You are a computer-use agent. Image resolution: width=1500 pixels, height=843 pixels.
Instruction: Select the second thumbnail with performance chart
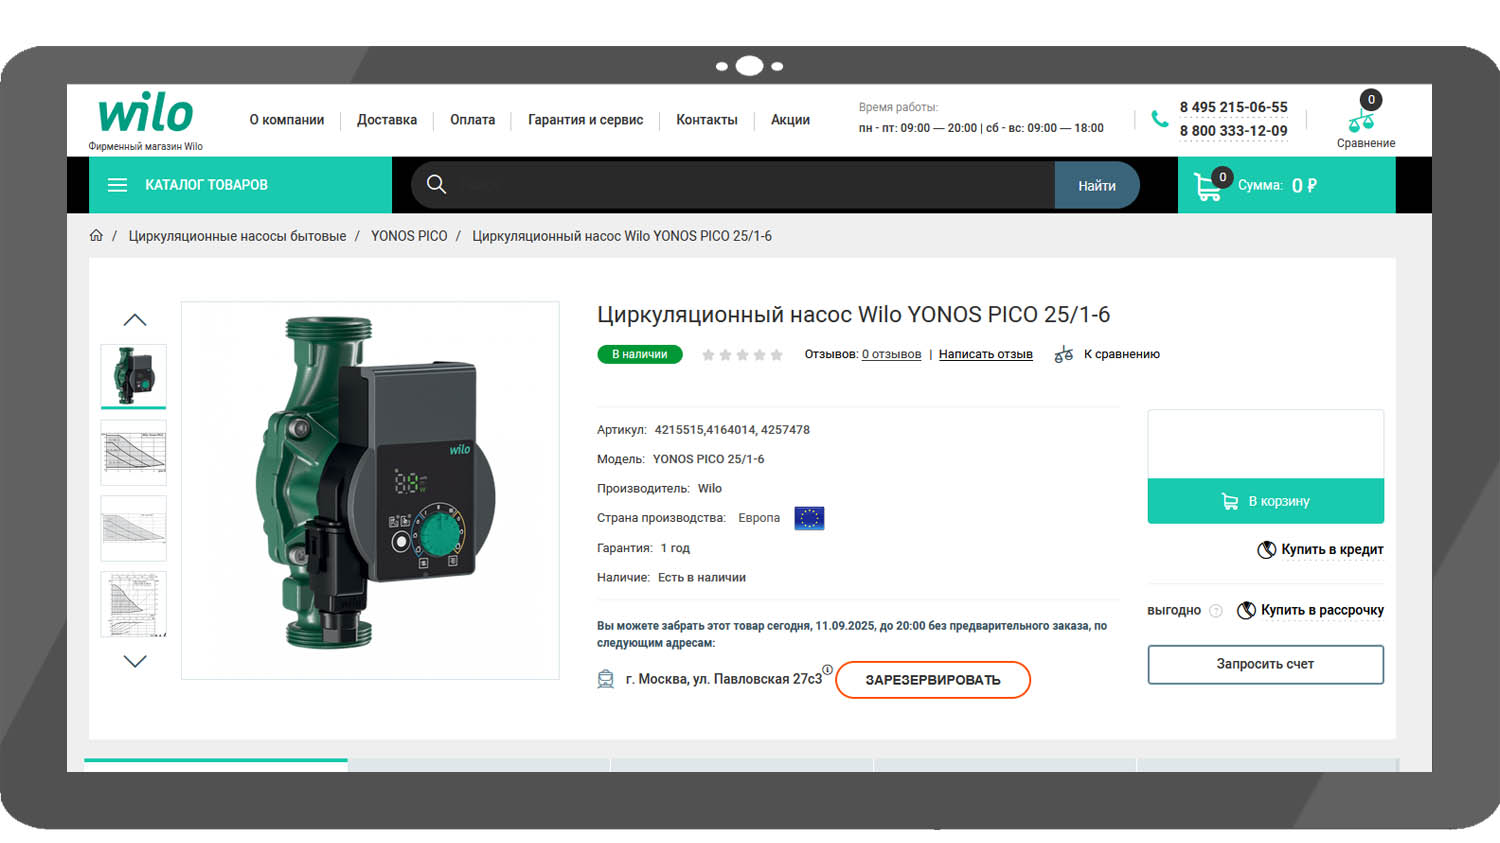(133, 453)
